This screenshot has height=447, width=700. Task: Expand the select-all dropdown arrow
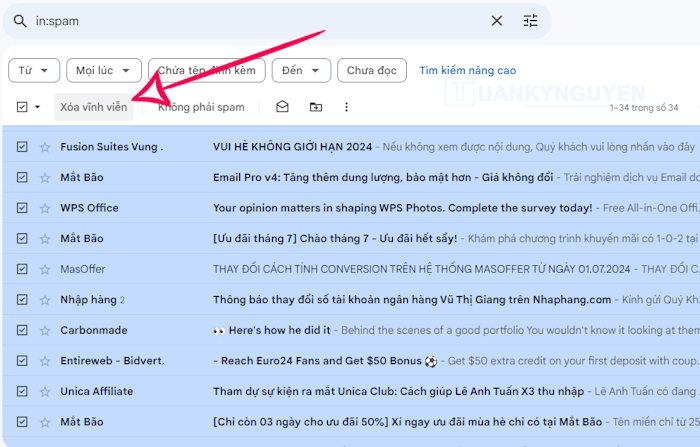[x=38, y=107]
